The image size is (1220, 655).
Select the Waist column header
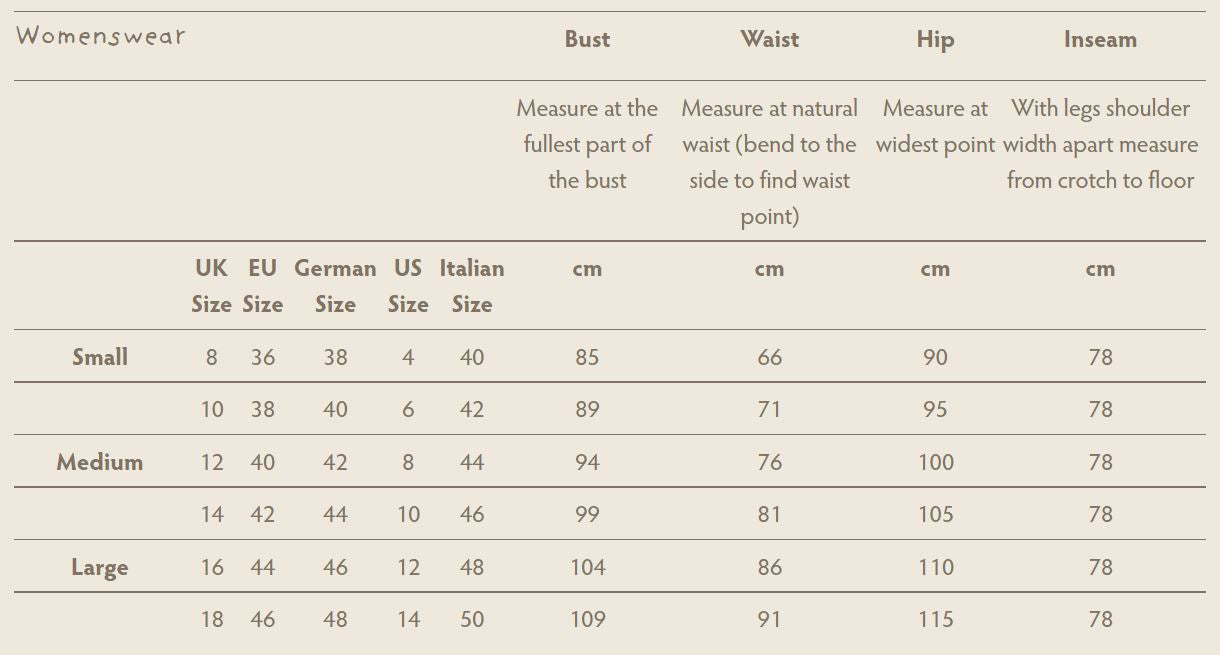[x=769, y=39]
